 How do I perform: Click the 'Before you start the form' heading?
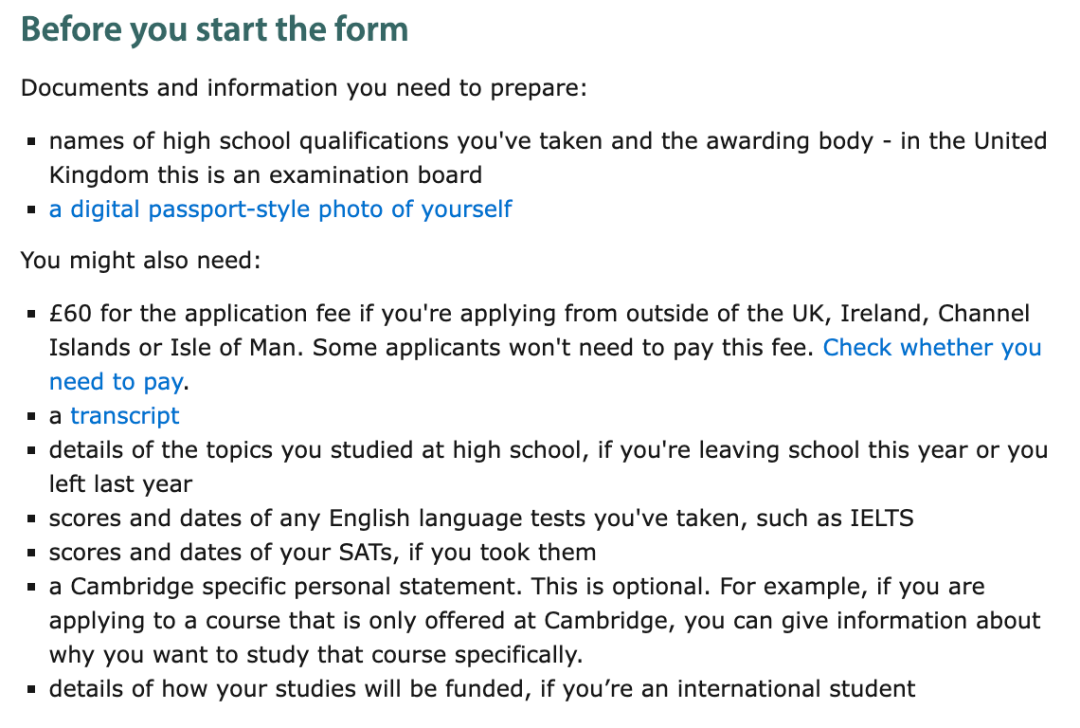coord(214,30)
